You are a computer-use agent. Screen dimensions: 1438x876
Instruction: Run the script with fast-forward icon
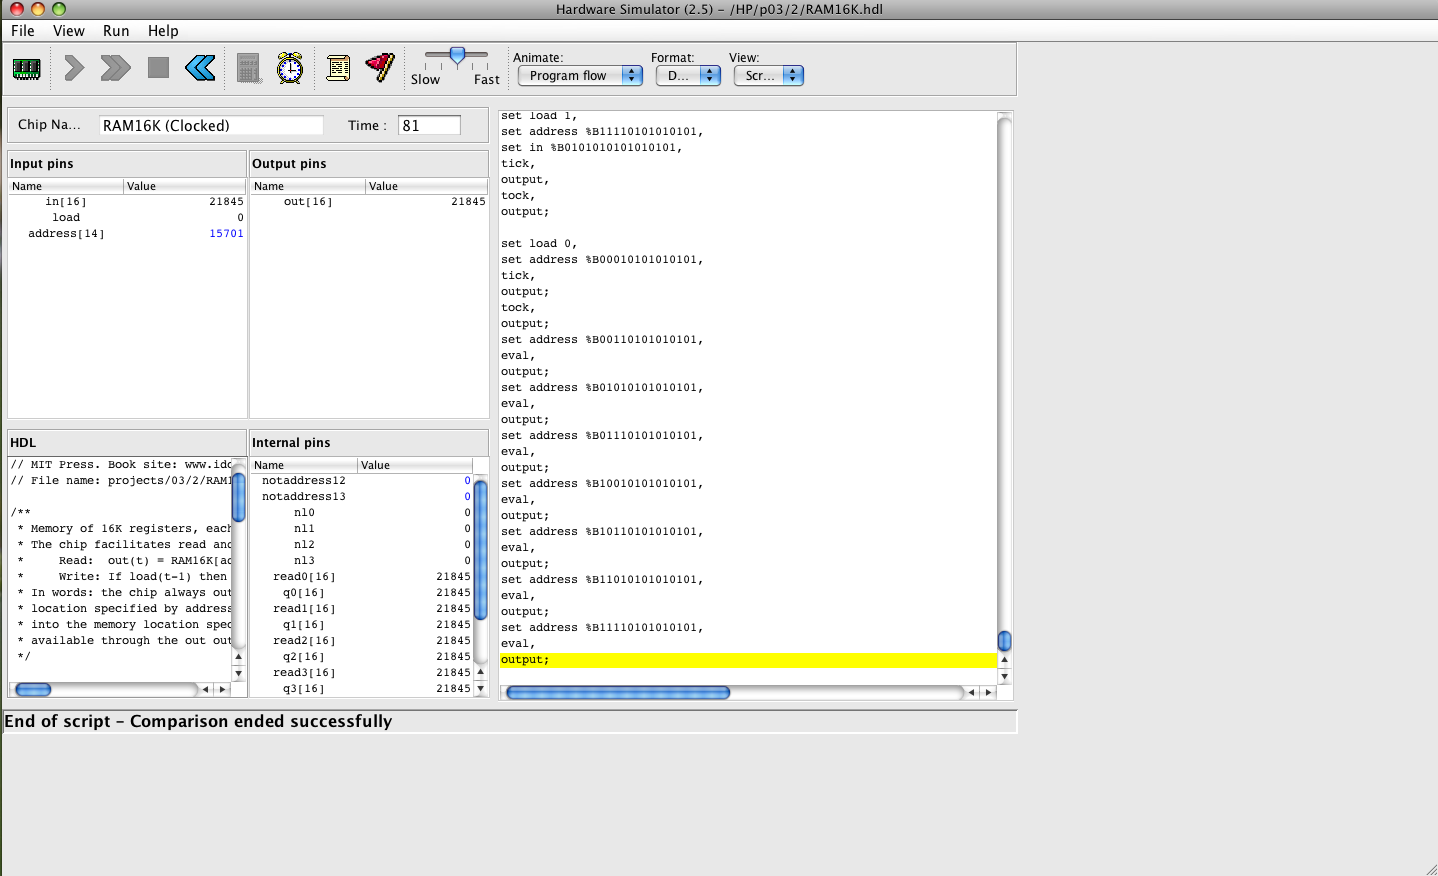pos(115,68)
